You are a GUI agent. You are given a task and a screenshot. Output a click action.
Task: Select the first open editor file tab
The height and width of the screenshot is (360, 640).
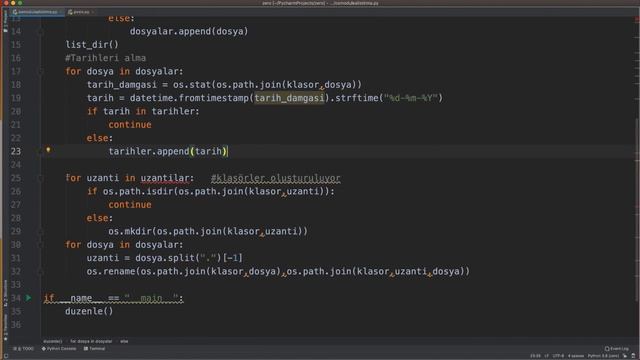38,12
